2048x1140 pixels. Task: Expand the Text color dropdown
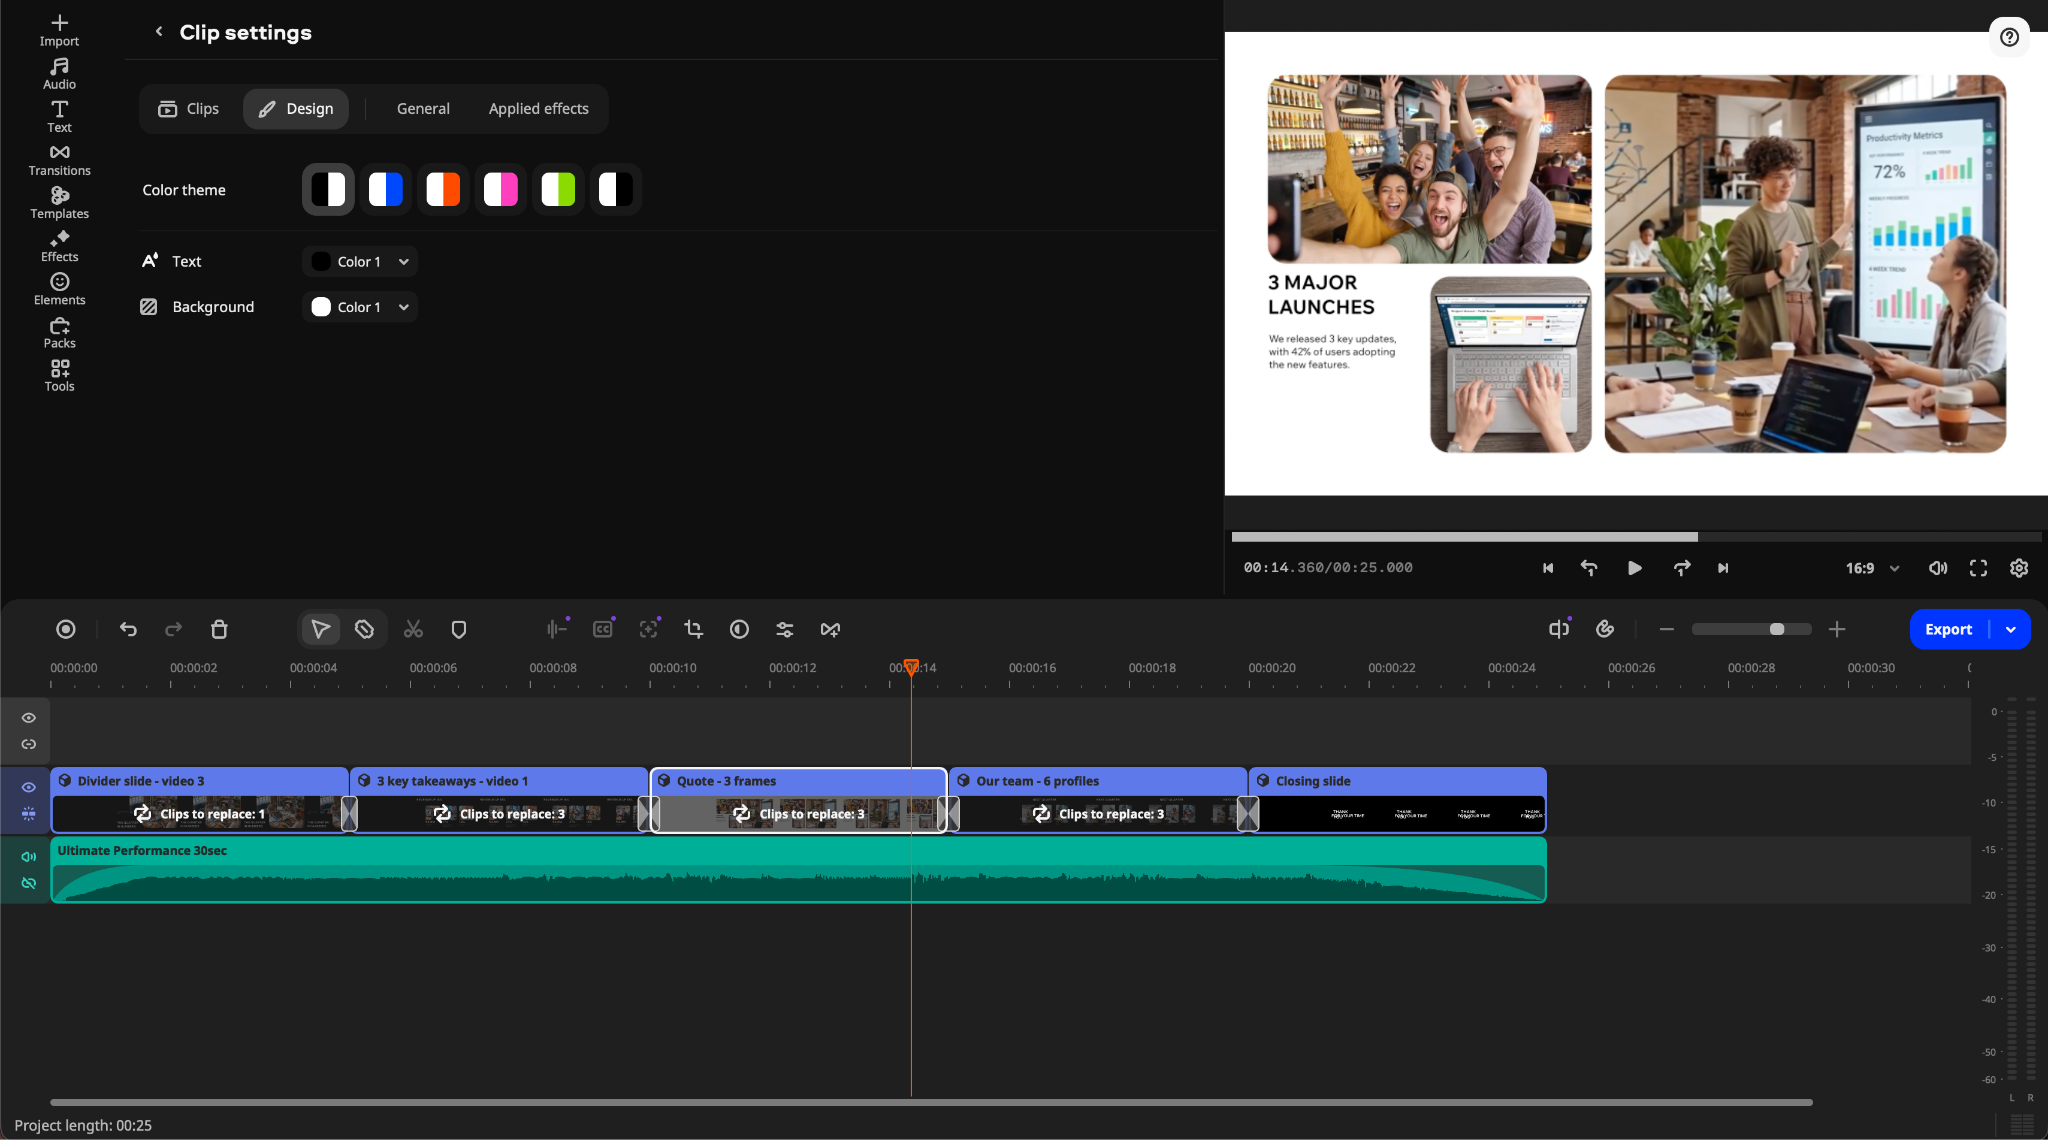pyautogui.click(x=360, y=261)
